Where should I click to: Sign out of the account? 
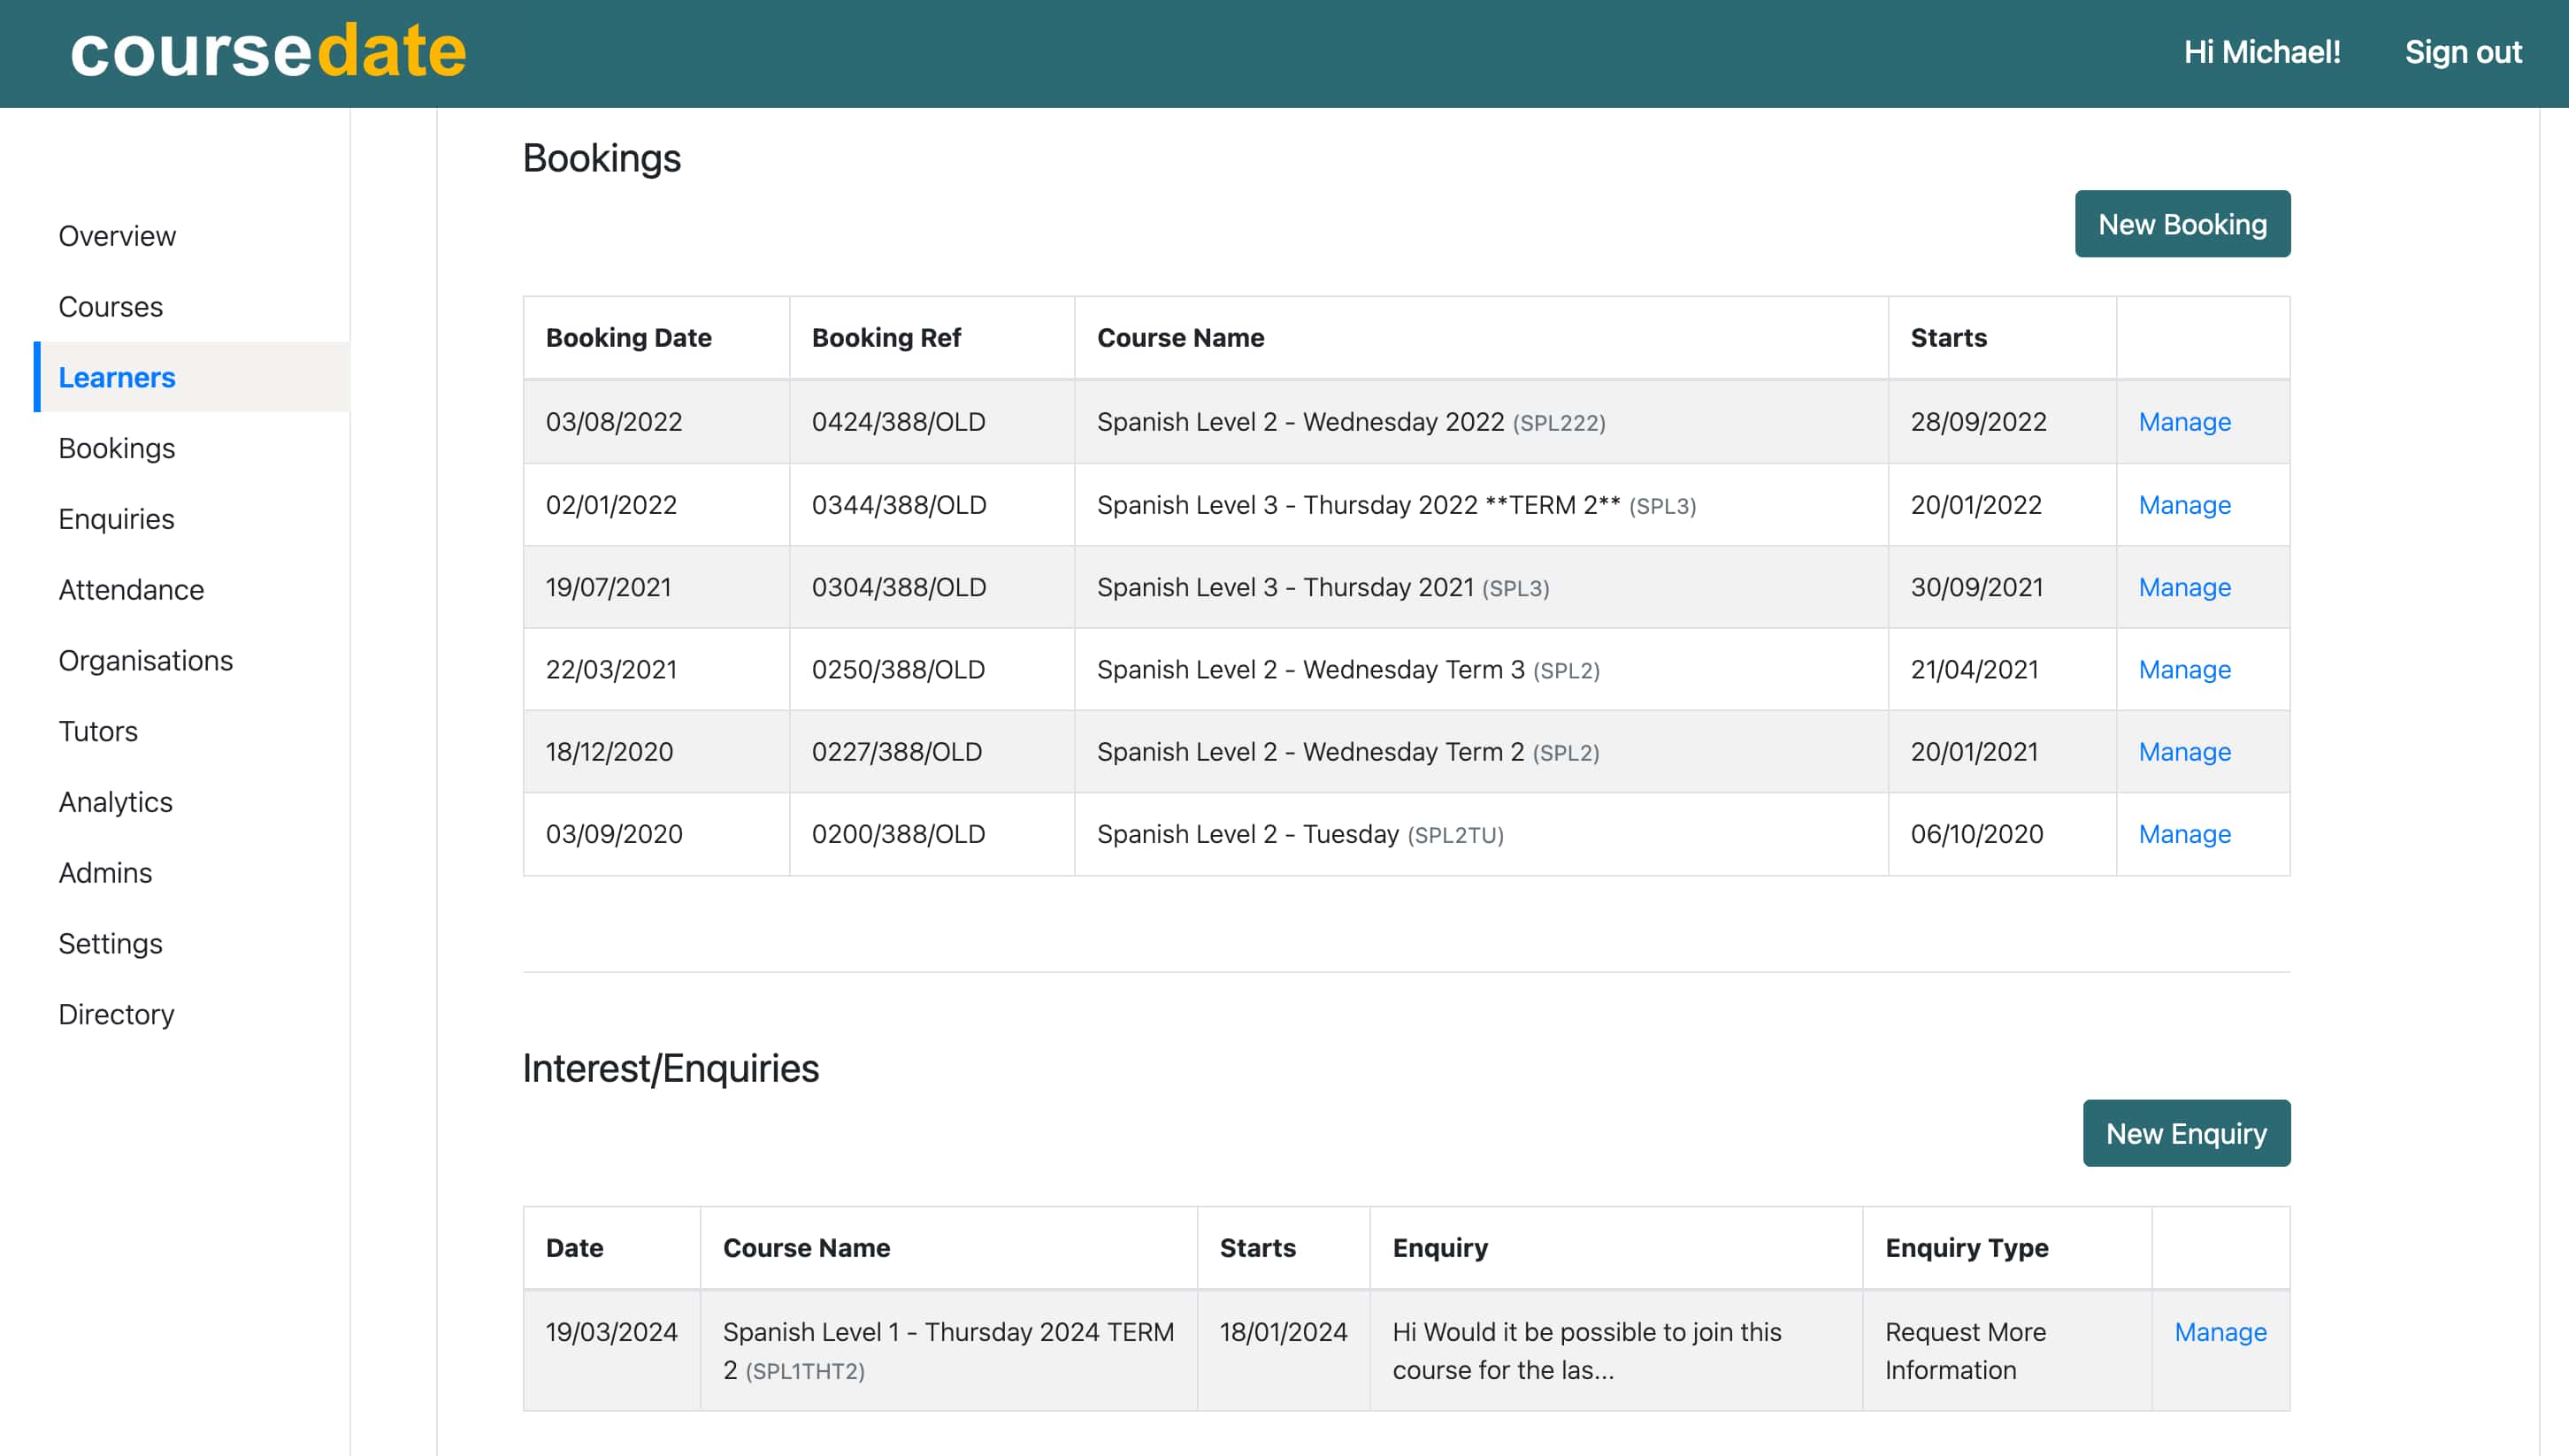coord(2462,52)
